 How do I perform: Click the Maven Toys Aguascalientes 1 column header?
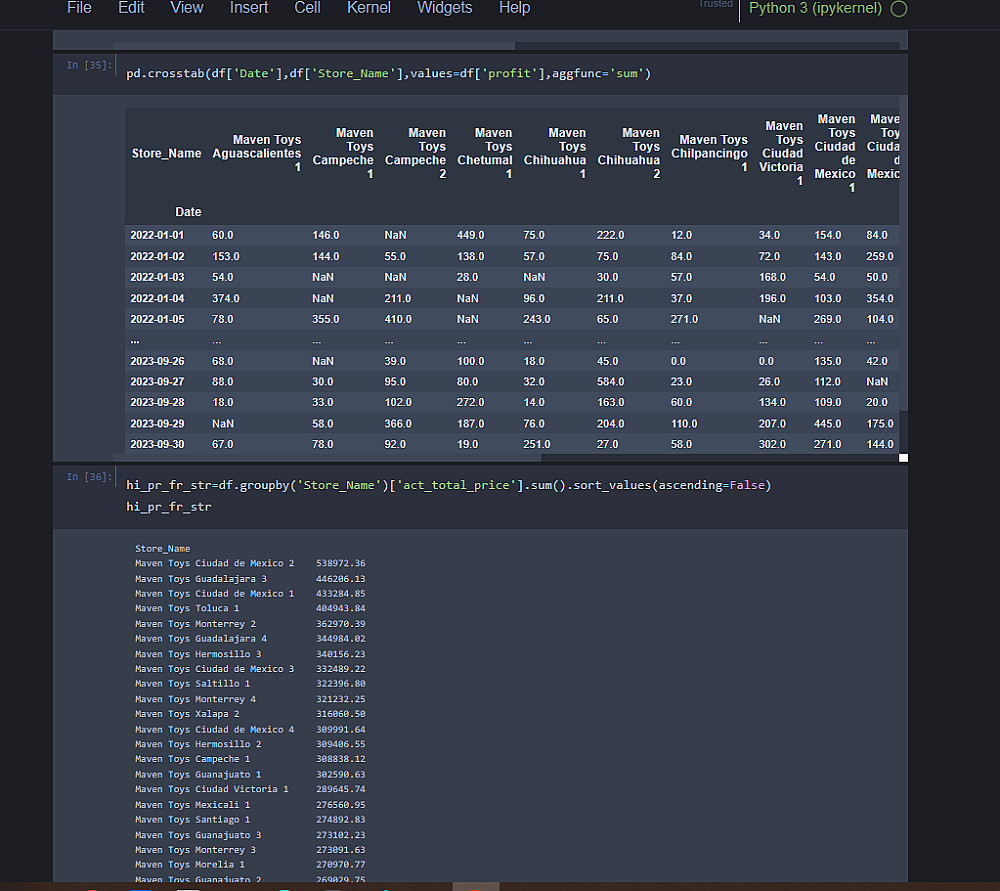pos(256,153)
